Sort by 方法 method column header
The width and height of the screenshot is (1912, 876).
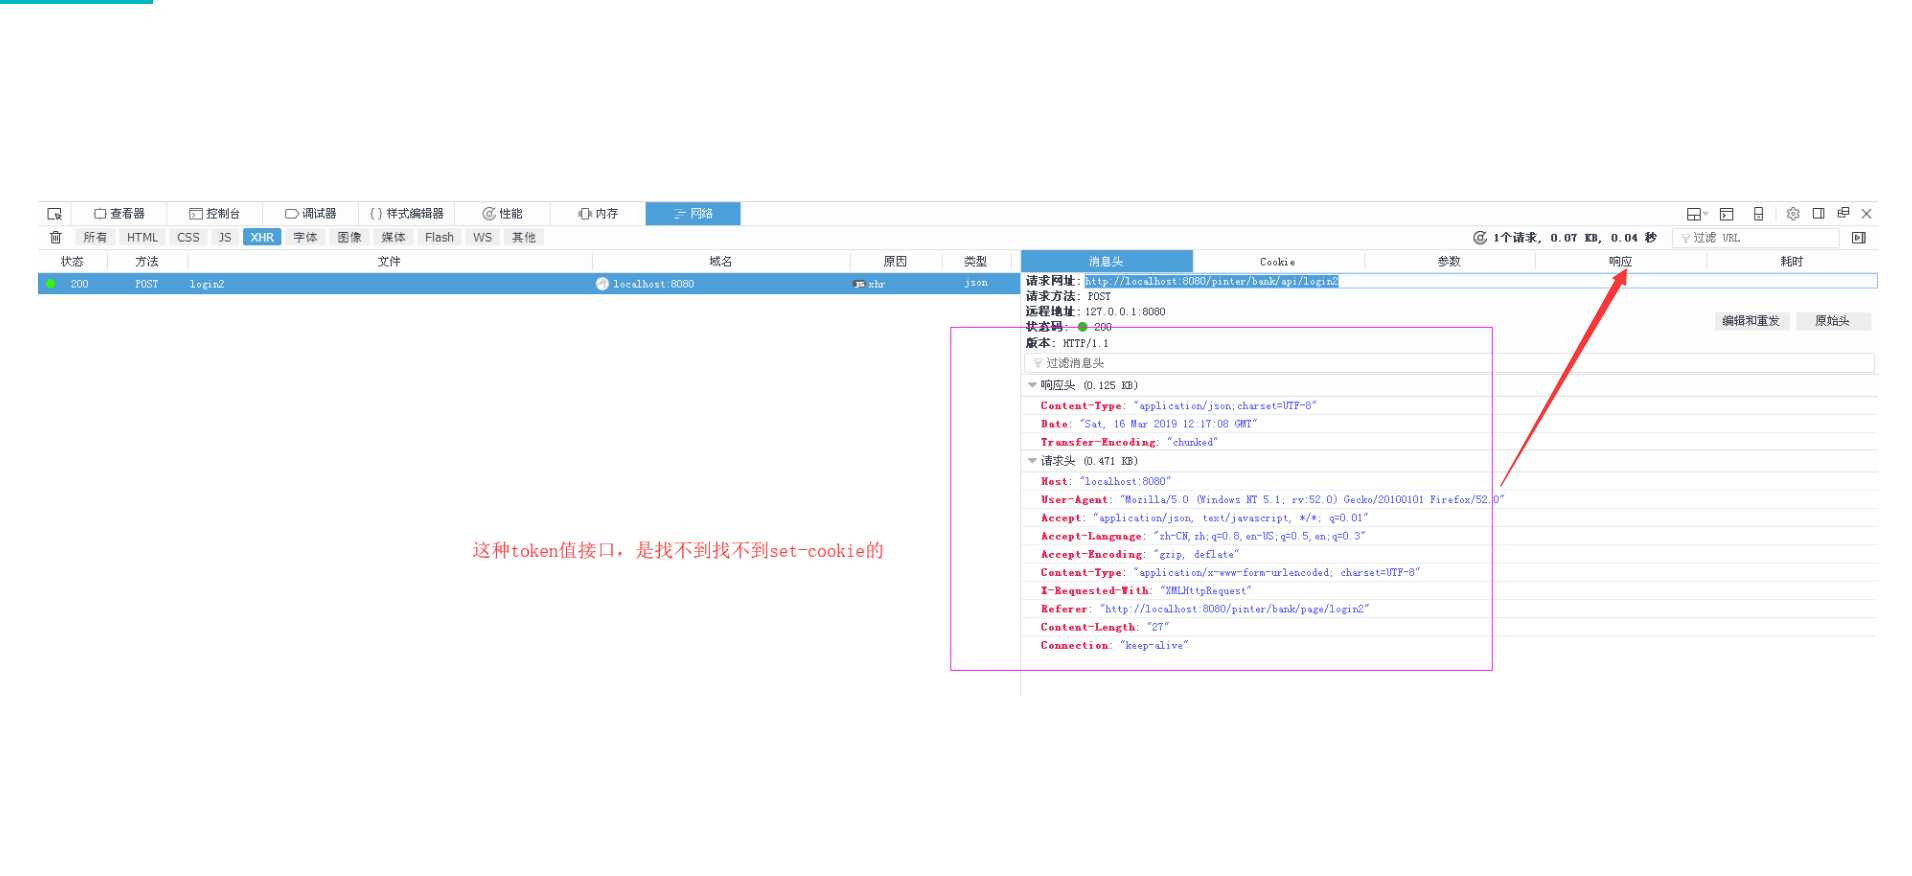pos(147,262)
